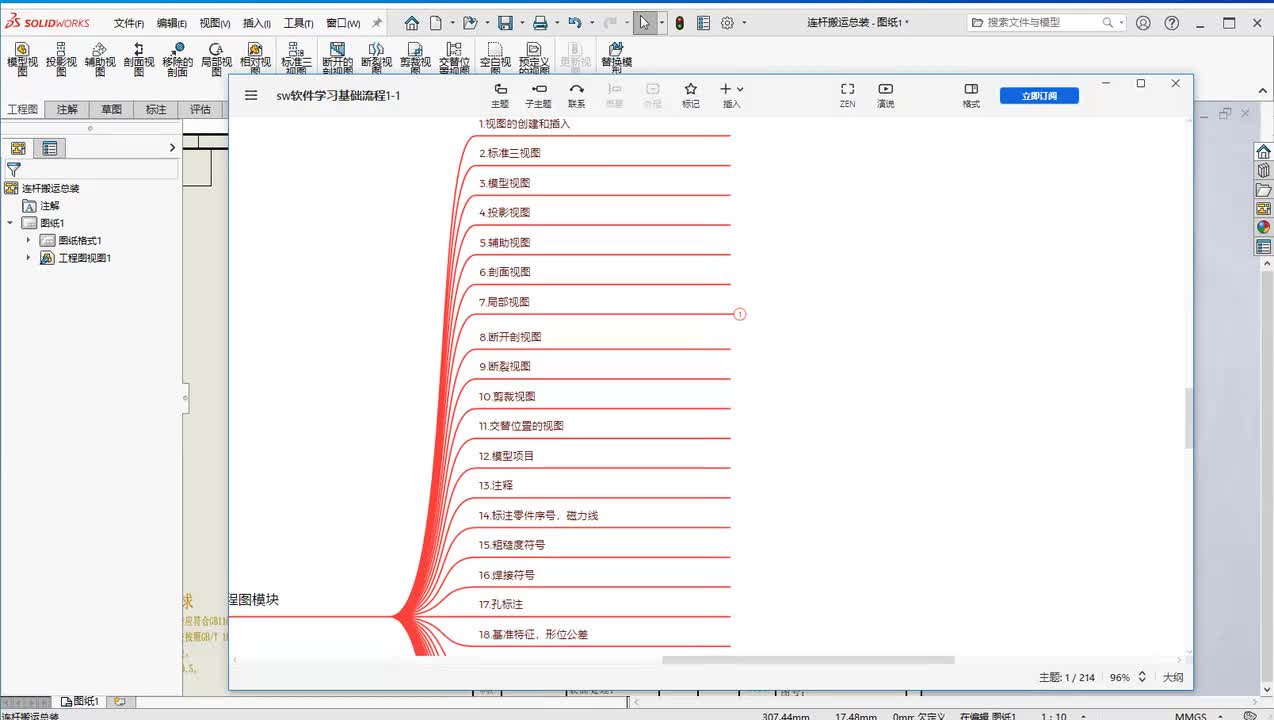The height and width of the screenshot is (720, 1274).
Task: Click the 标记 (Marker) star icon
Action: (690, 95)
